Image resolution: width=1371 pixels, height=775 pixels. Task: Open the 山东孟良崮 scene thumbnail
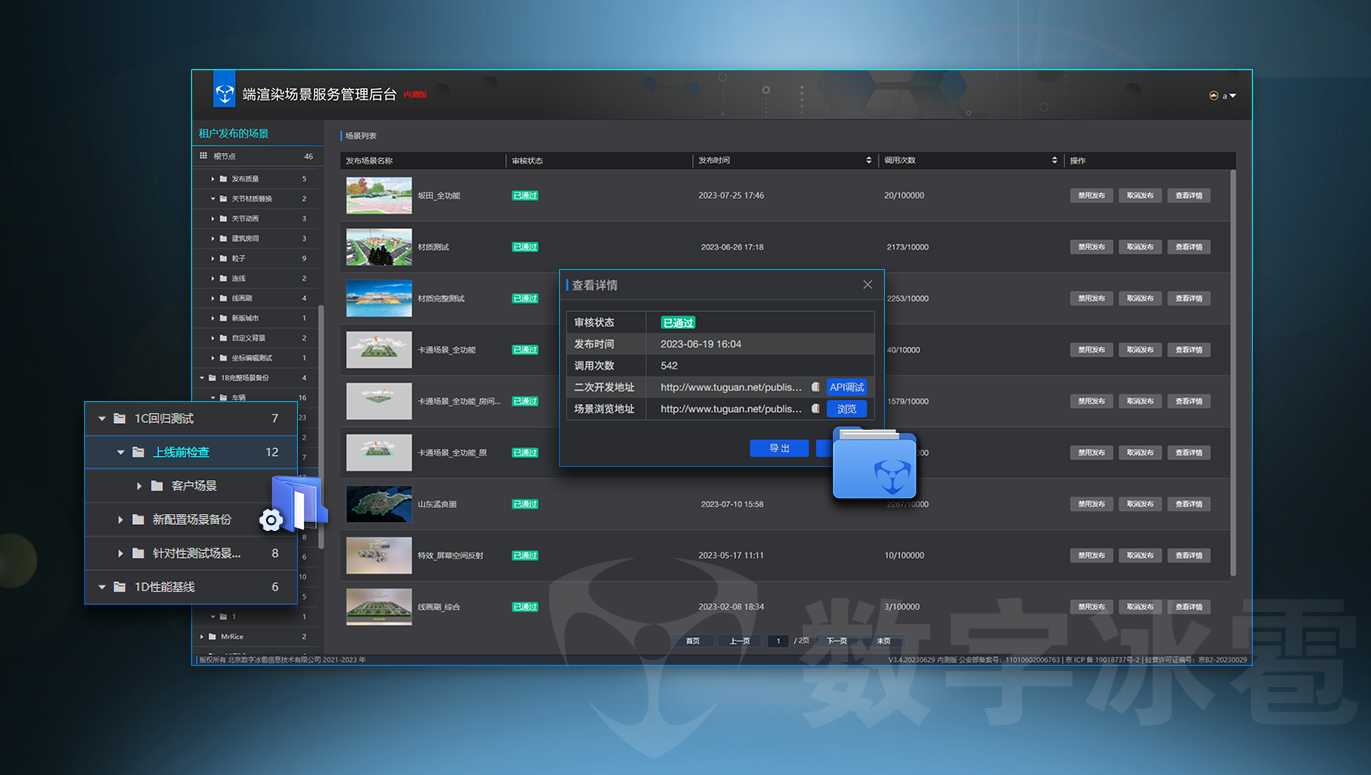tap(379, 504)
